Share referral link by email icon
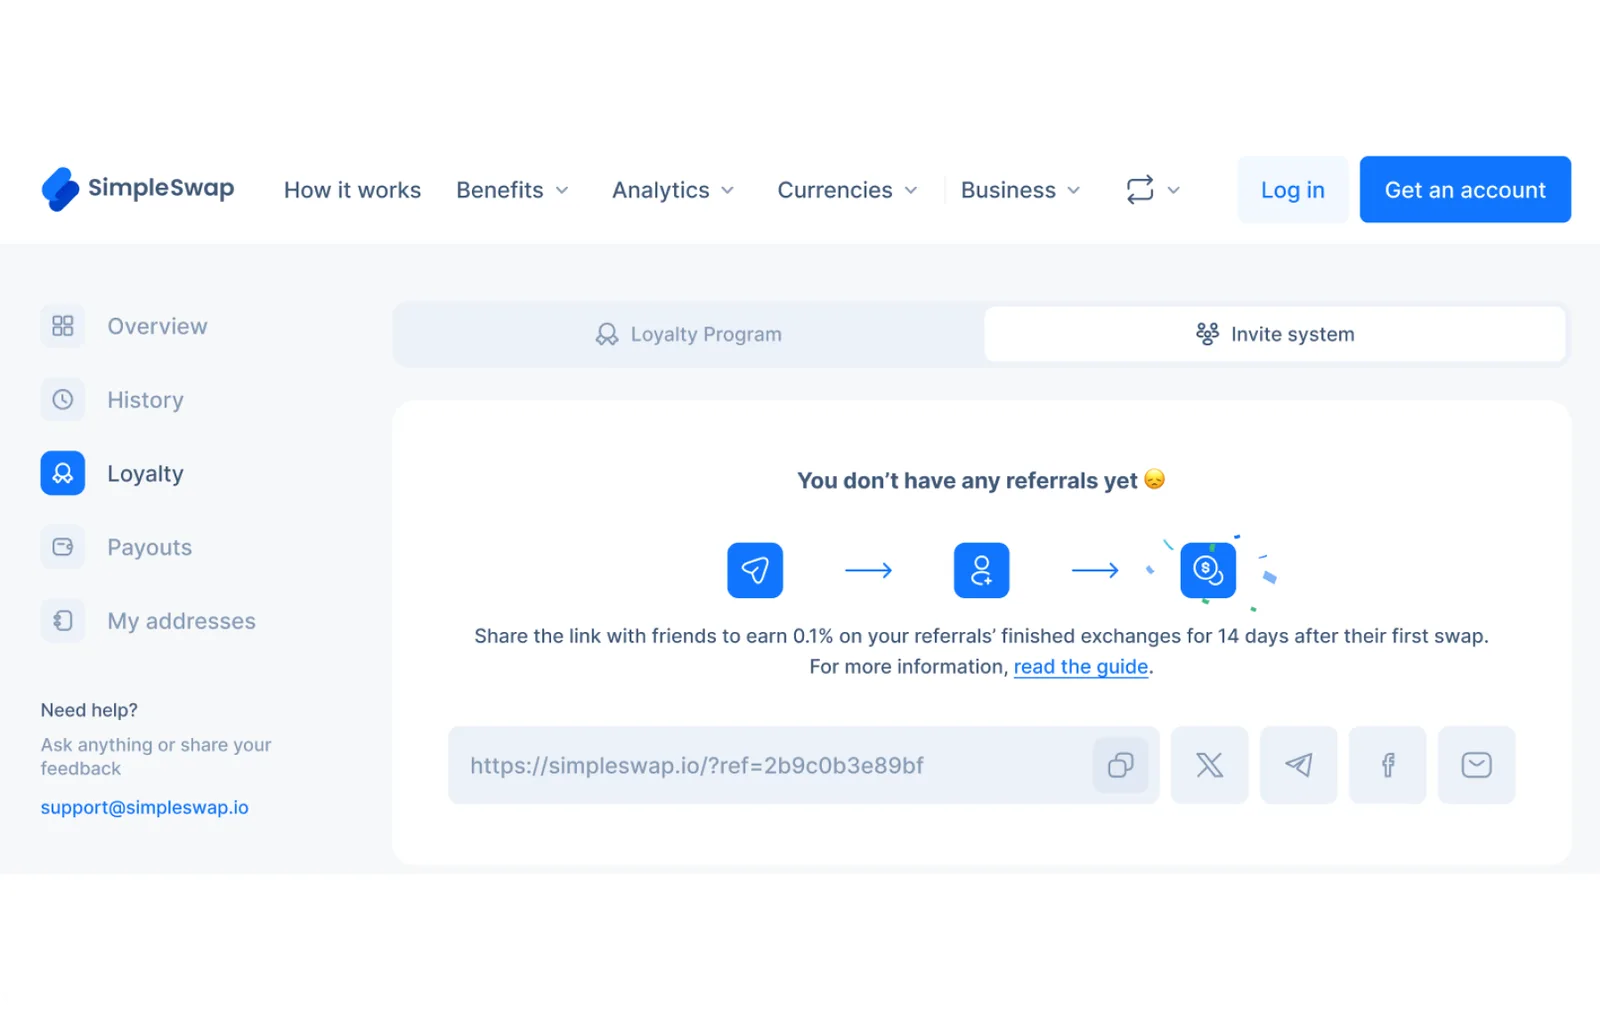The image size is (1600, 1020). pos(1476,765)
